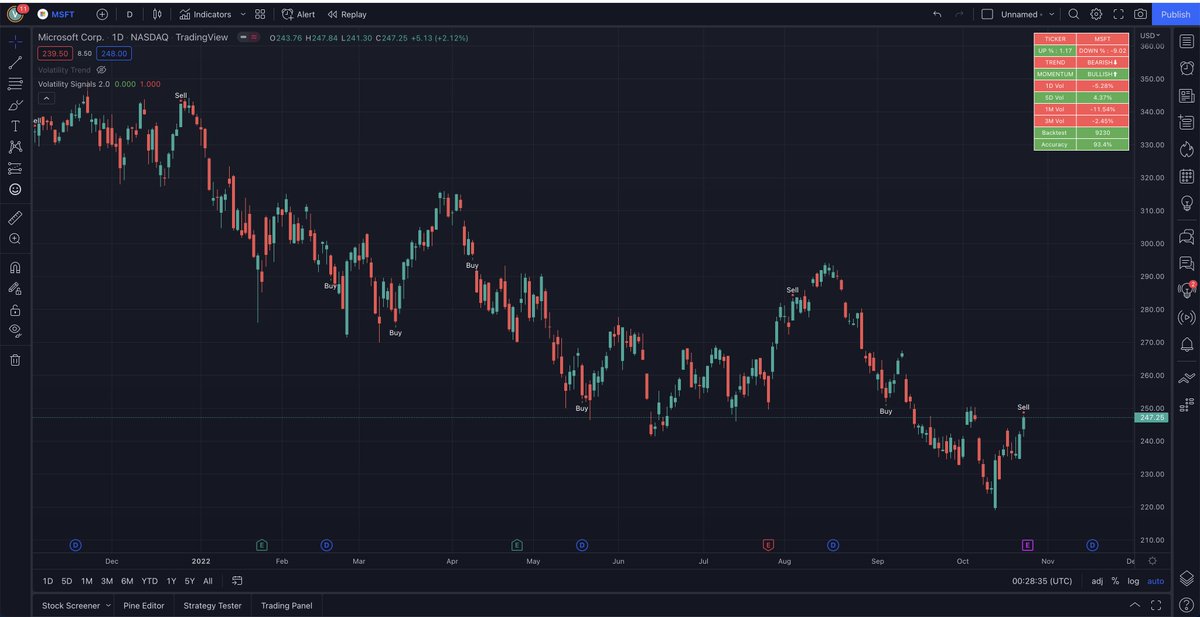The height and width of the screenshot is (617, 1200).
Task: Expand the Stock Screener dropdown arrow
Action: (x=108, y=605)
